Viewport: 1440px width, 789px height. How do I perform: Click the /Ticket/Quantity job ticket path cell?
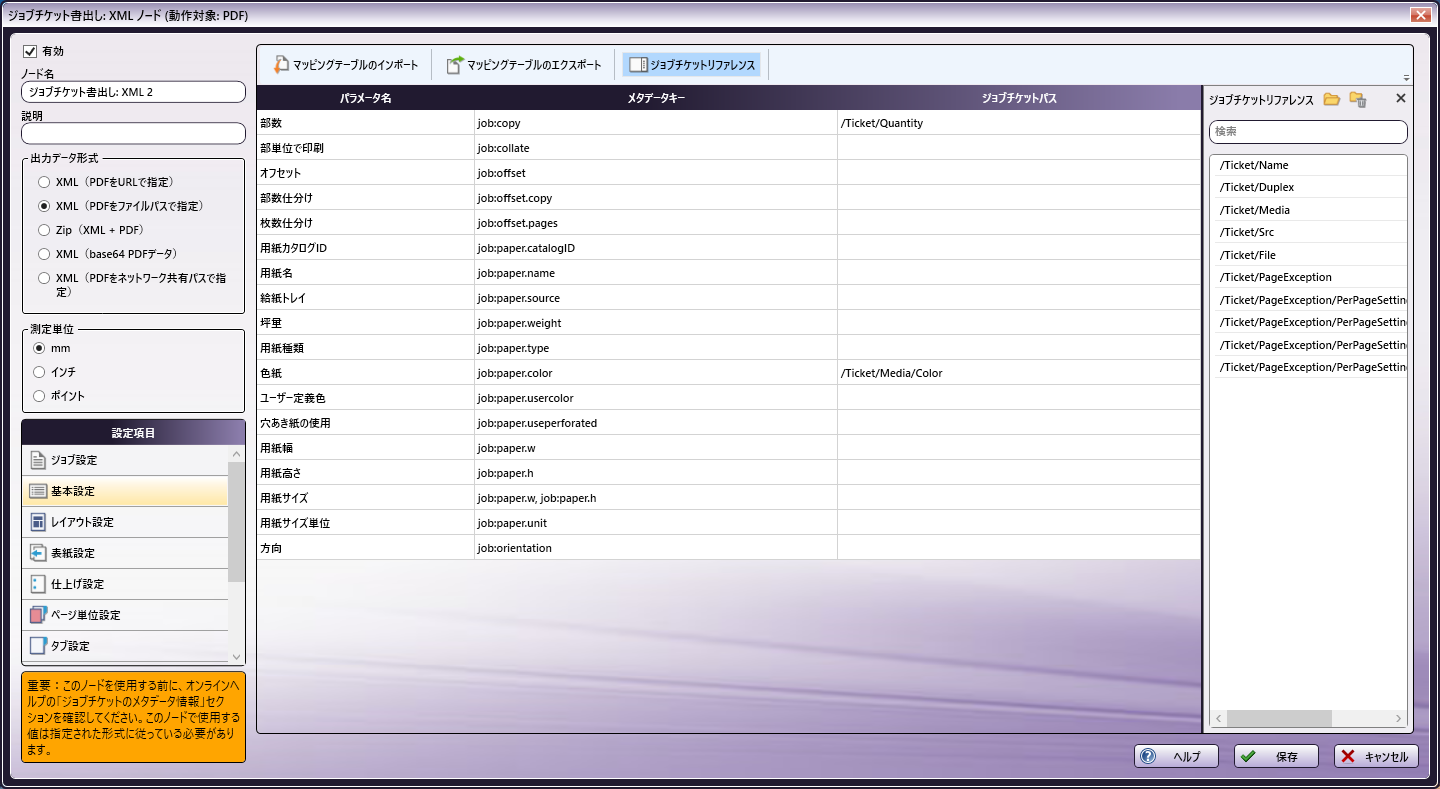1019,123
